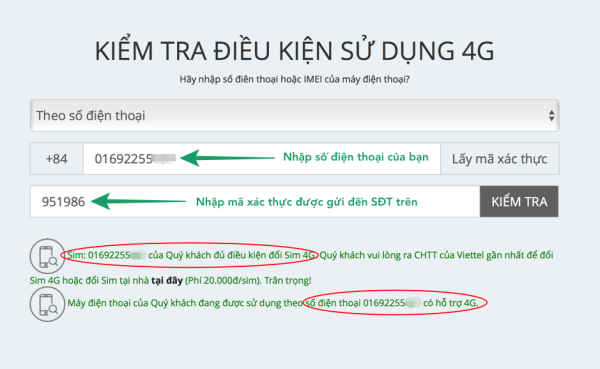Screen dimensions: 600x369
Task: Click 'Lấy mã xác thực' button
Action: point(500,159)
